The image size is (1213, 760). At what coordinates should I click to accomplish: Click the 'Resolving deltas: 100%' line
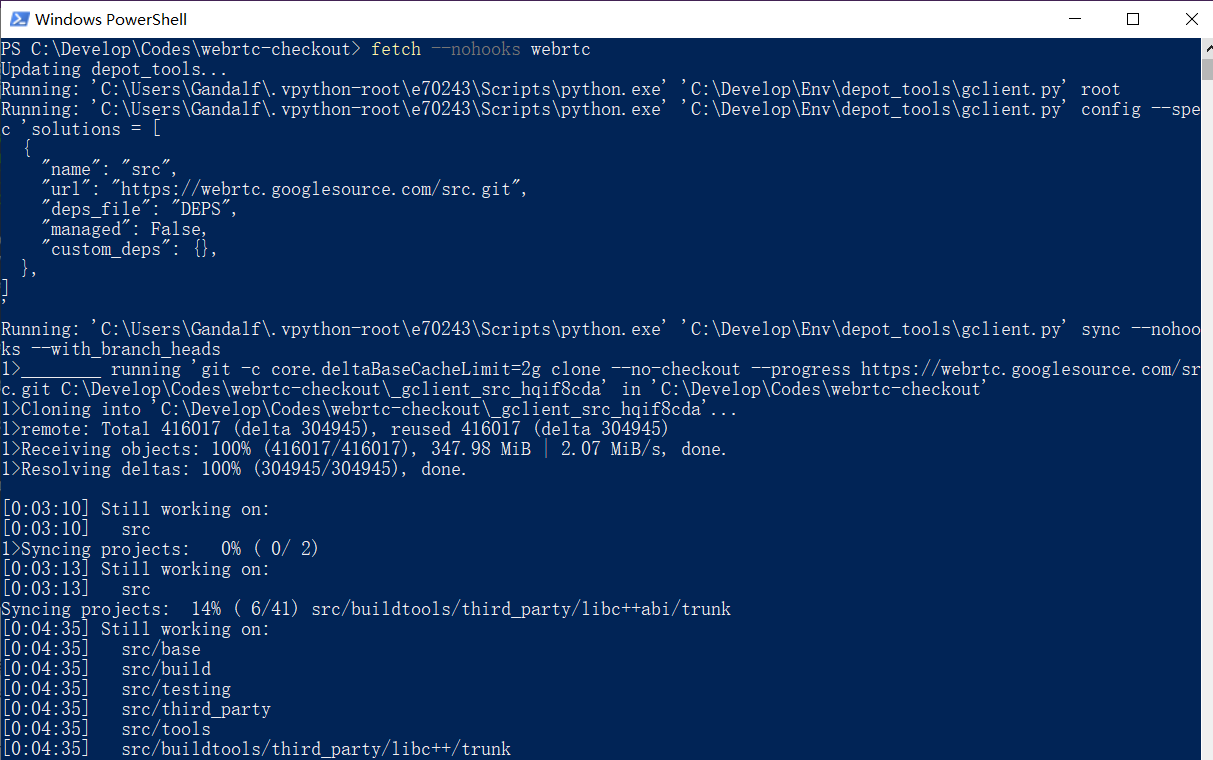coord(234,469)
